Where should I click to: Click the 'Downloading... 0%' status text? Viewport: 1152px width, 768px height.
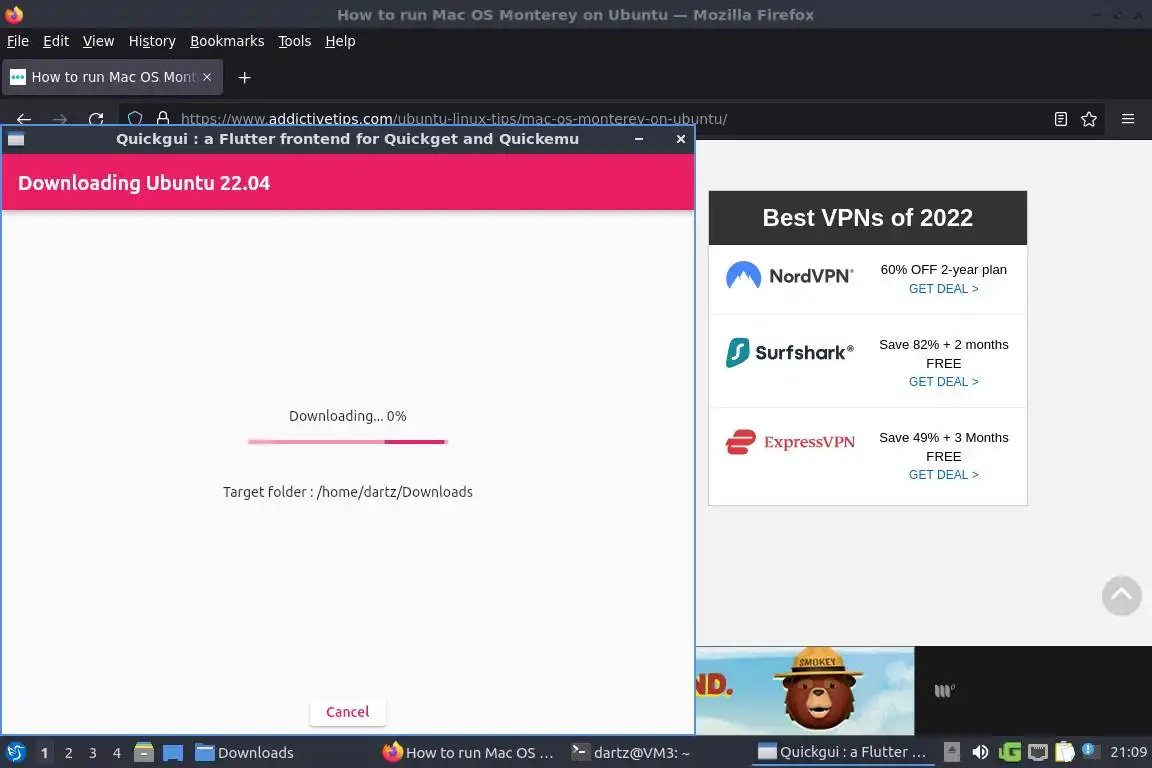348,416
